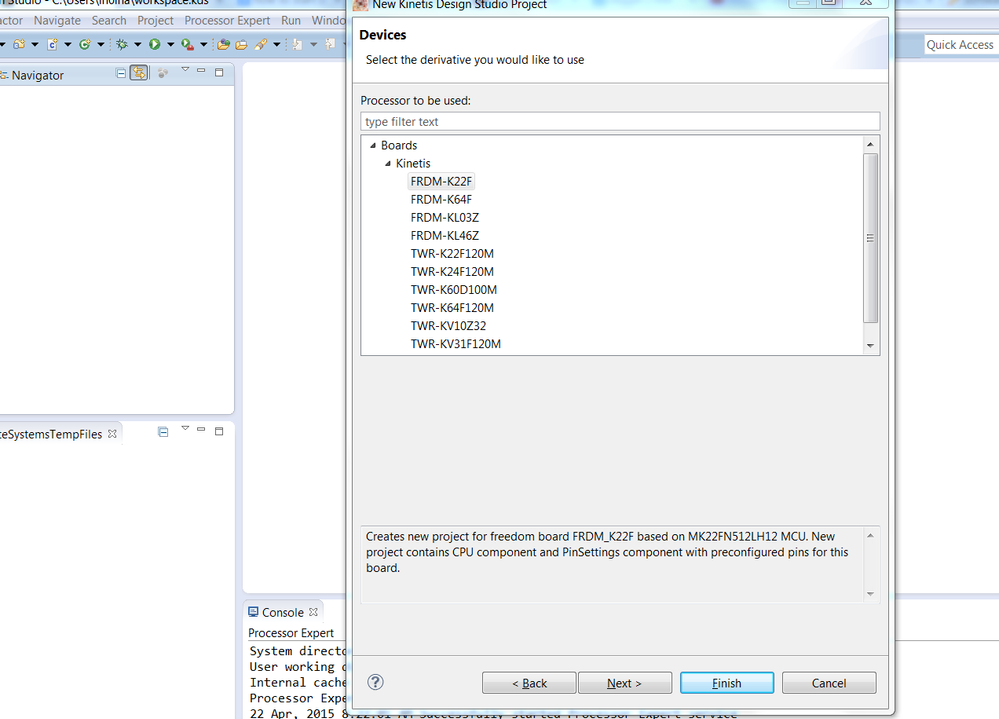Open the TempFiles panel view menu
Viewport: 999px width, 719px height.
pyautogui.click(x=185, y=428)
